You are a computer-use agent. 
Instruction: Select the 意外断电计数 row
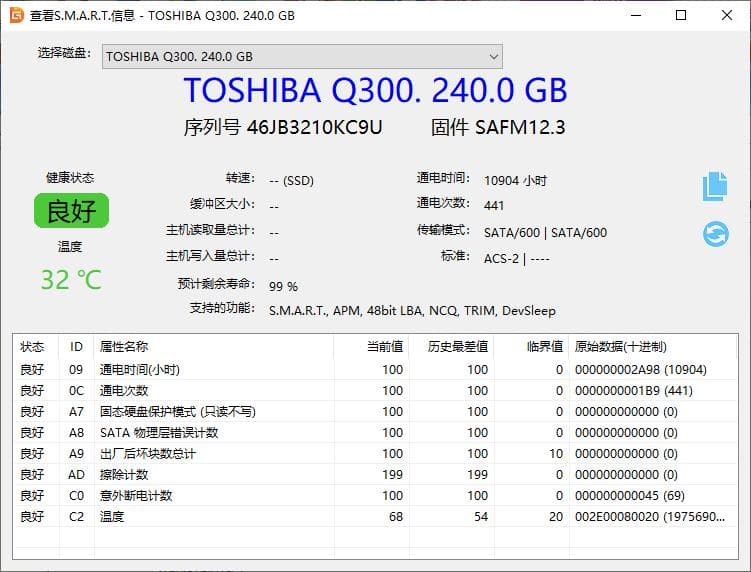pyautogui.click(x=376, y=496)
